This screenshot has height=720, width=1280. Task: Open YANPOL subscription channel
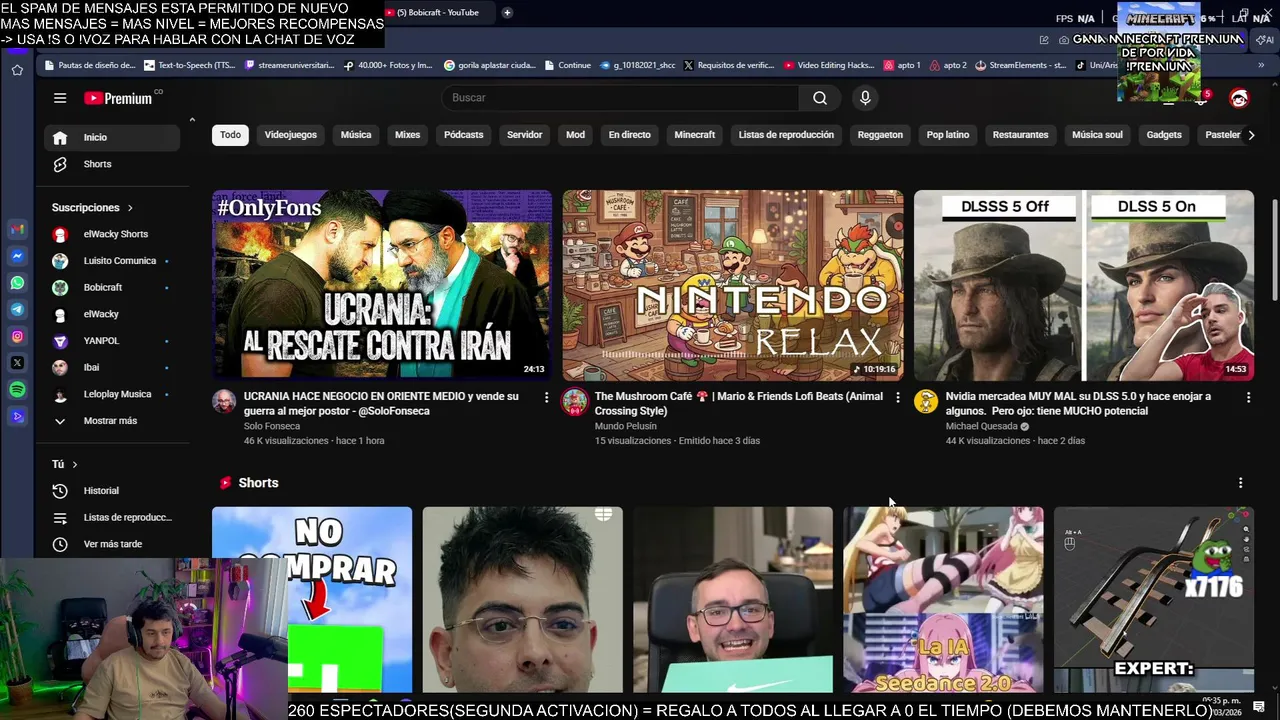point(112,341)
